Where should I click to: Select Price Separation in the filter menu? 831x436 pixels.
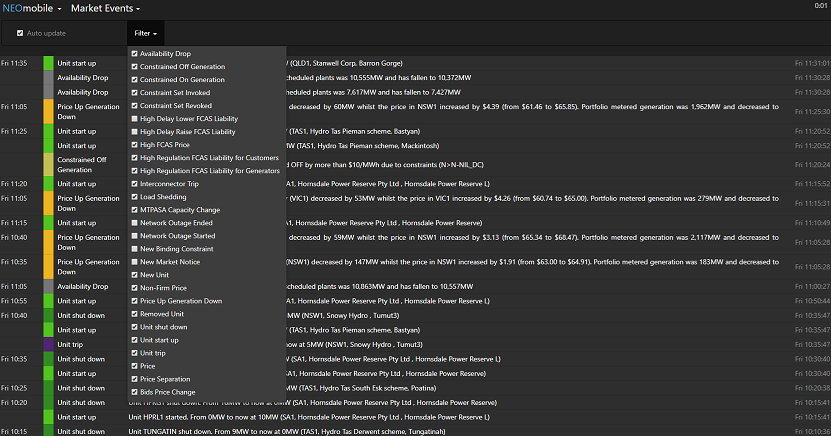pyautogui.click(x=135, y=379)
